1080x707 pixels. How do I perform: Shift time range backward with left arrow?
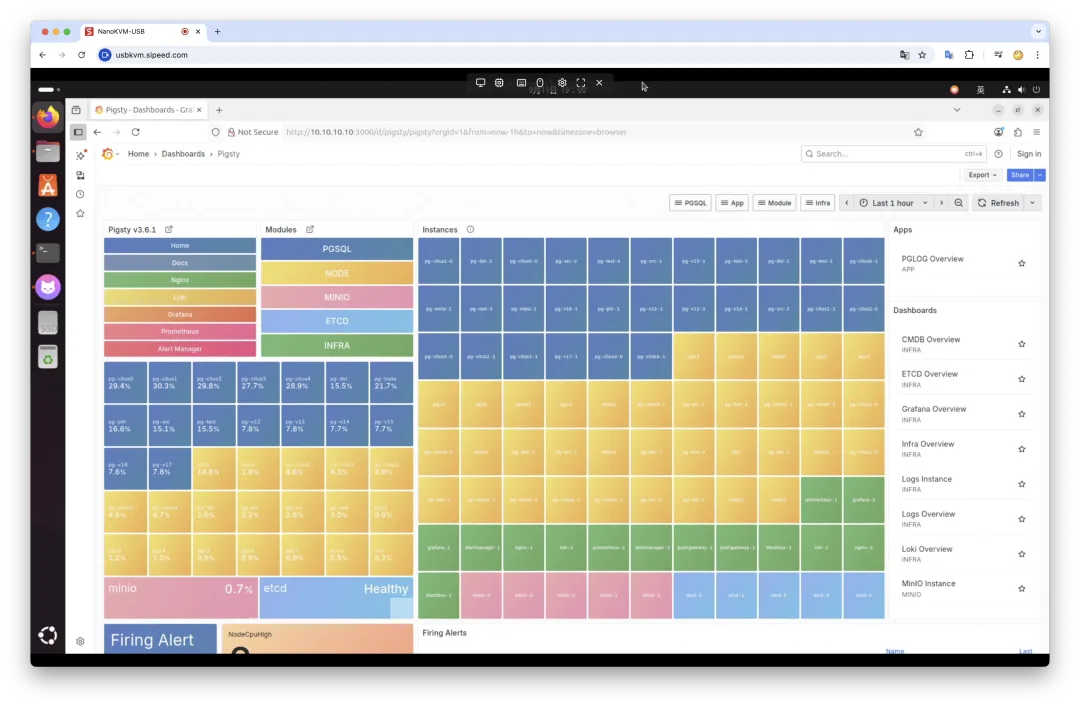(x=847, y=203)
